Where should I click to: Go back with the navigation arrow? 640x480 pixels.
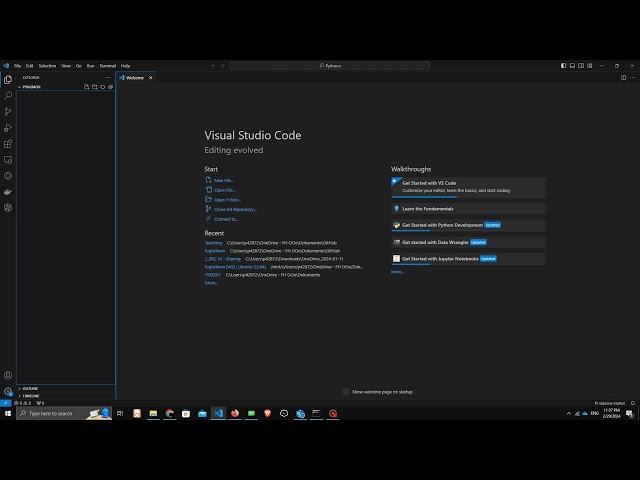point(213,66)
